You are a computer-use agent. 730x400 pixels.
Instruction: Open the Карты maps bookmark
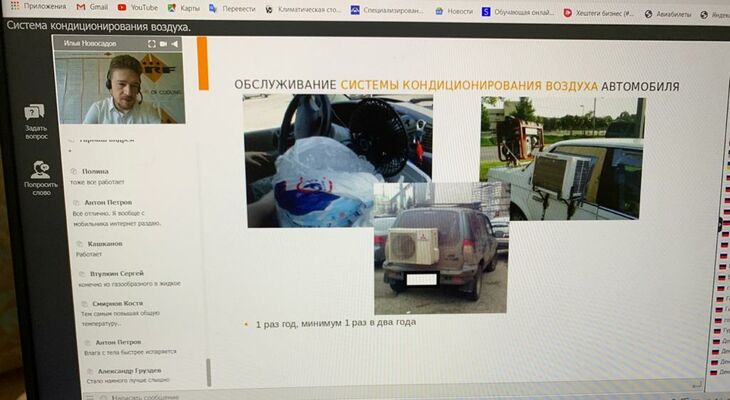point(183,8)
